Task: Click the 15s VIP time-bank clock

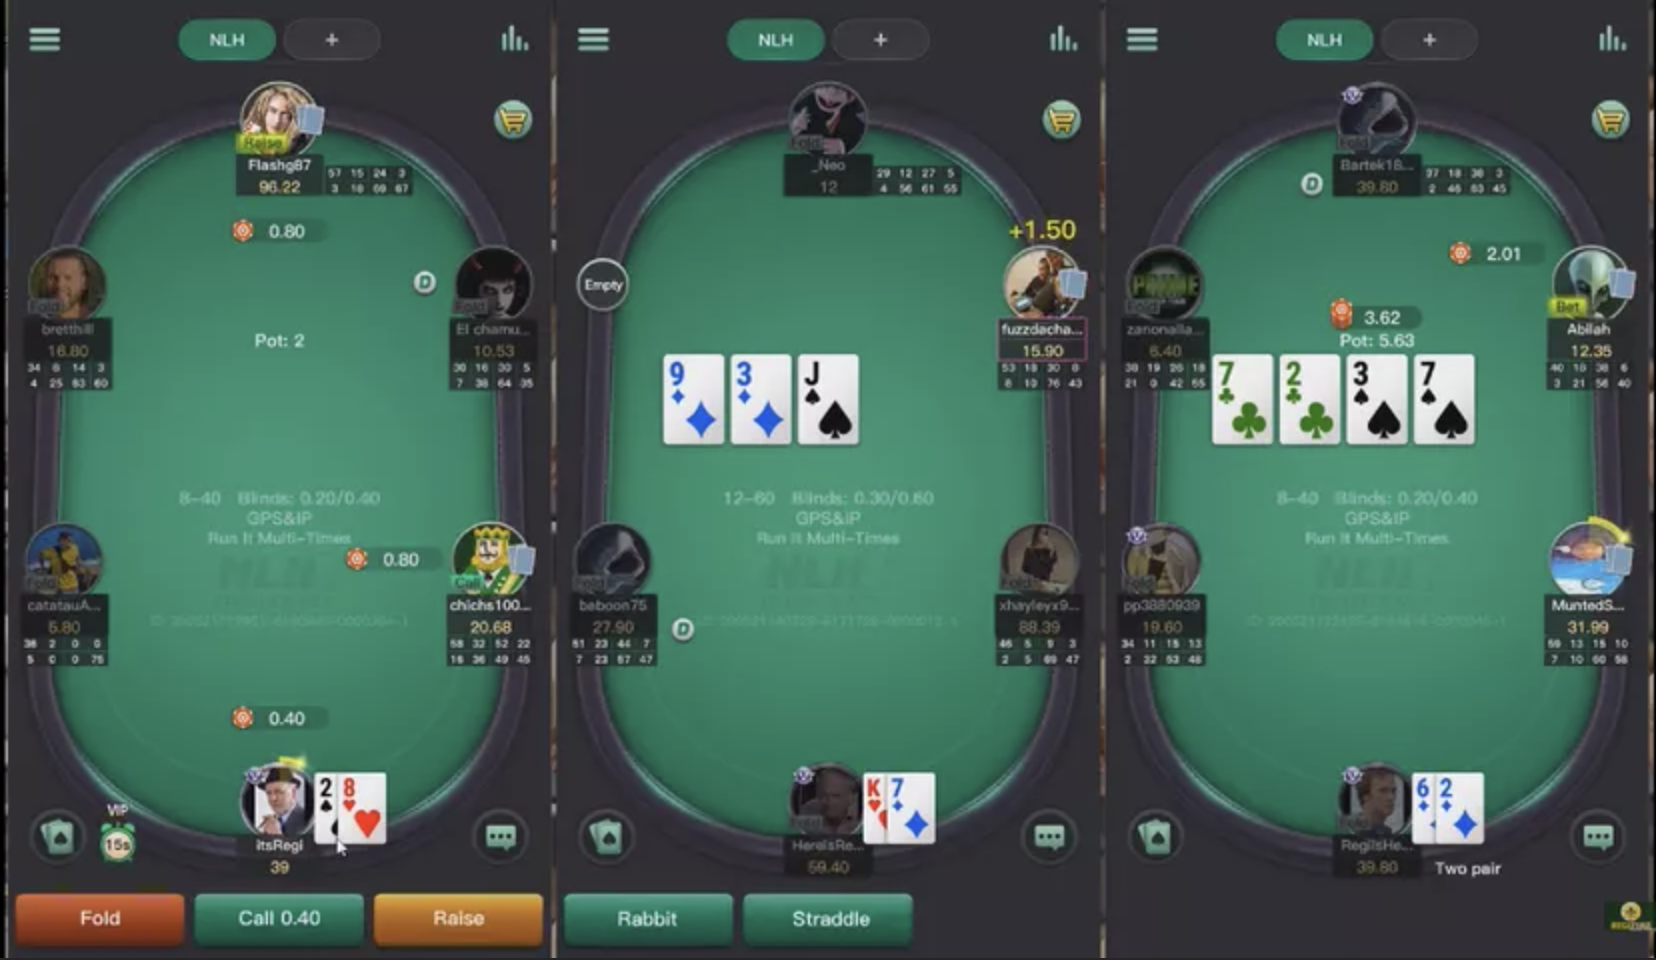Action: pyautogui.click(x=117, y=844)
